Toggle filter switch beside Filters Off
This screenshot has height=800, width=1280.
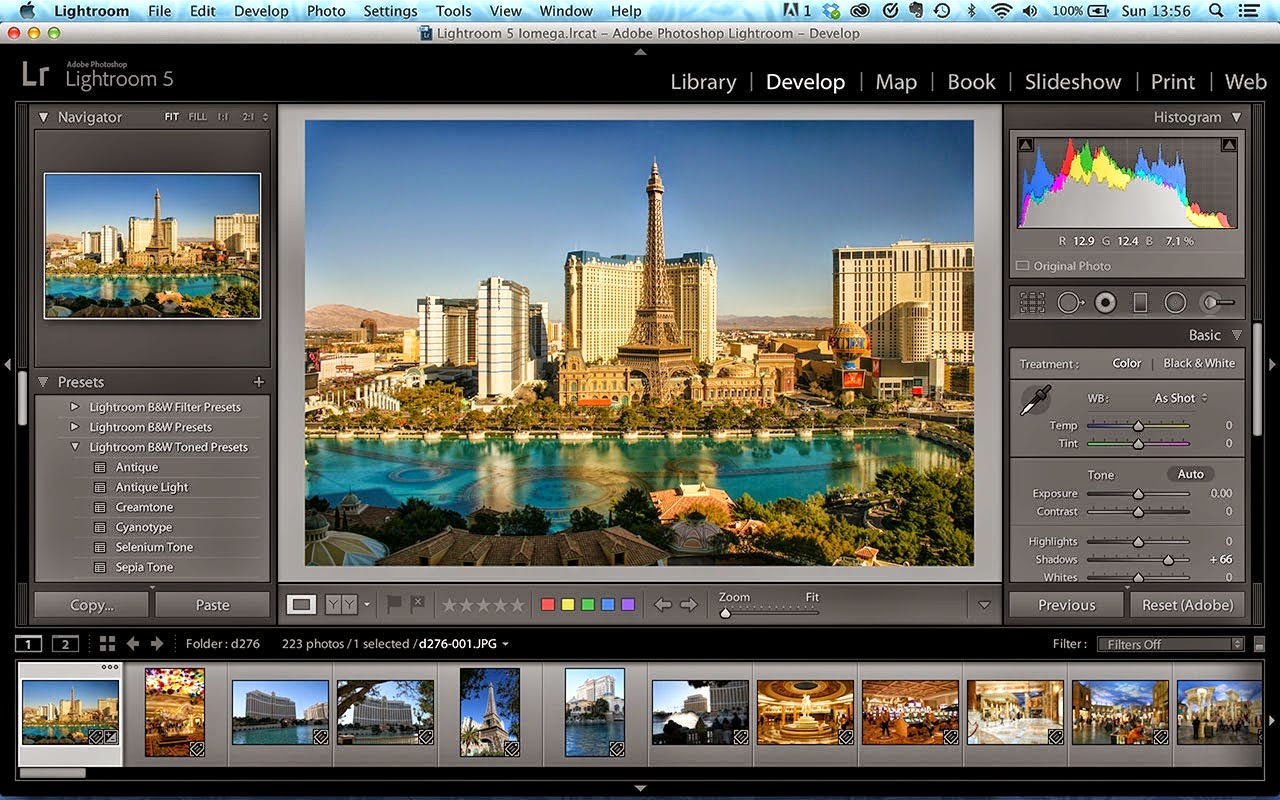pyautogui.click(x=1258, y=645)
